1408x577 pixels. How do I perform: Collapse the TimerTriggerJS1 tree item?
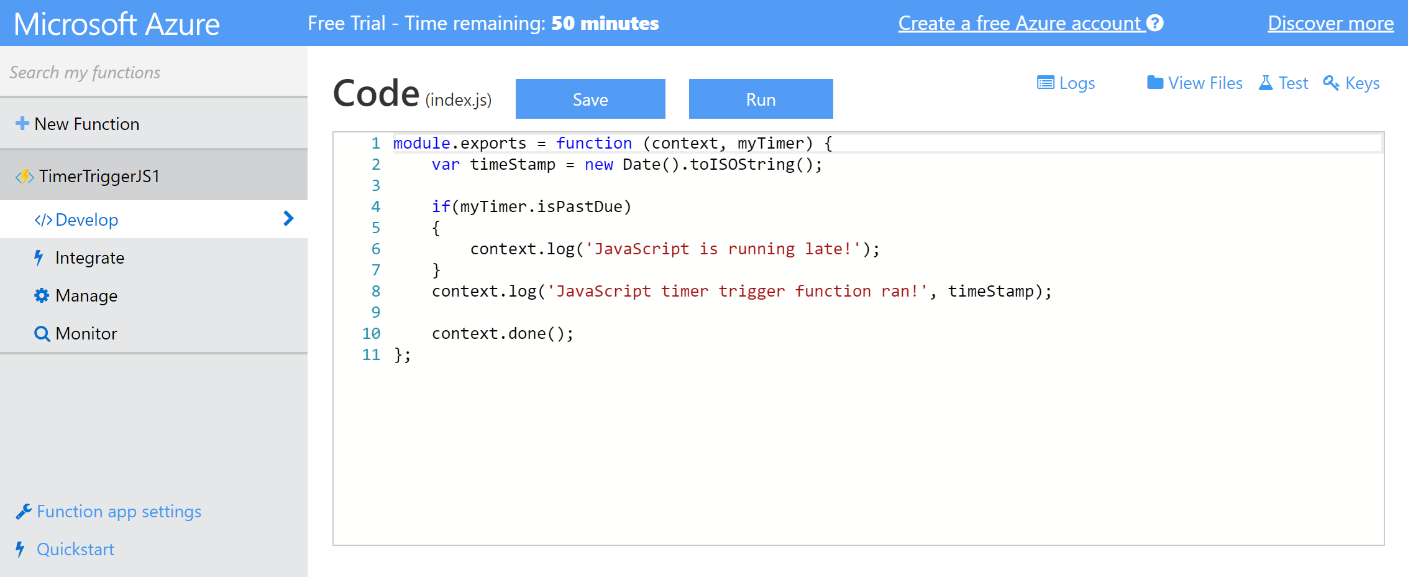click(x=99, y=177)
